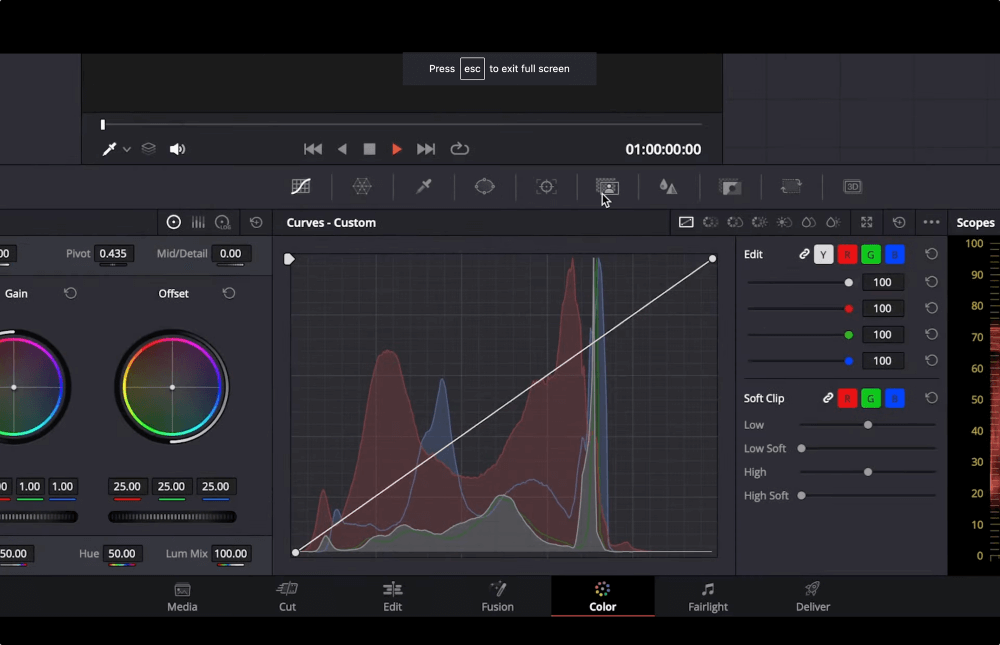Switch to log wheels mode
This screenshot has width=1000, height=645.
(223, 222)
